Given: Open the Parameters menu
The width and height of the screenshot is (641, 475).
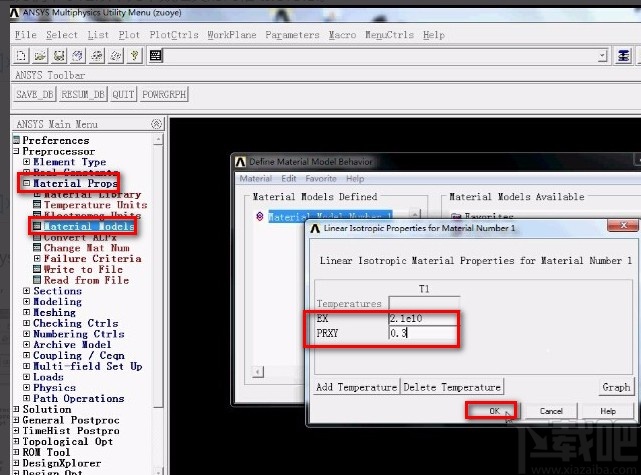Looking at the screenshot, I should coord(292,35).
